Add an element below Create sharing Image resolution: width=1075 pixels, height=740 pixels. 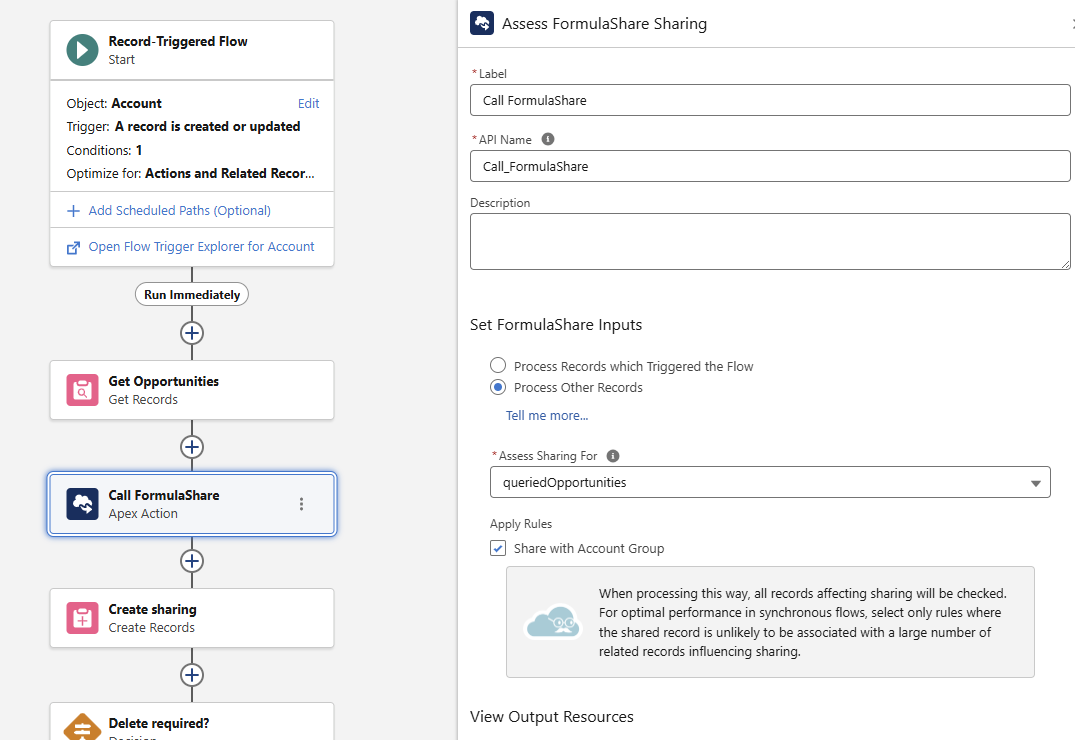(x=191, y=675)
